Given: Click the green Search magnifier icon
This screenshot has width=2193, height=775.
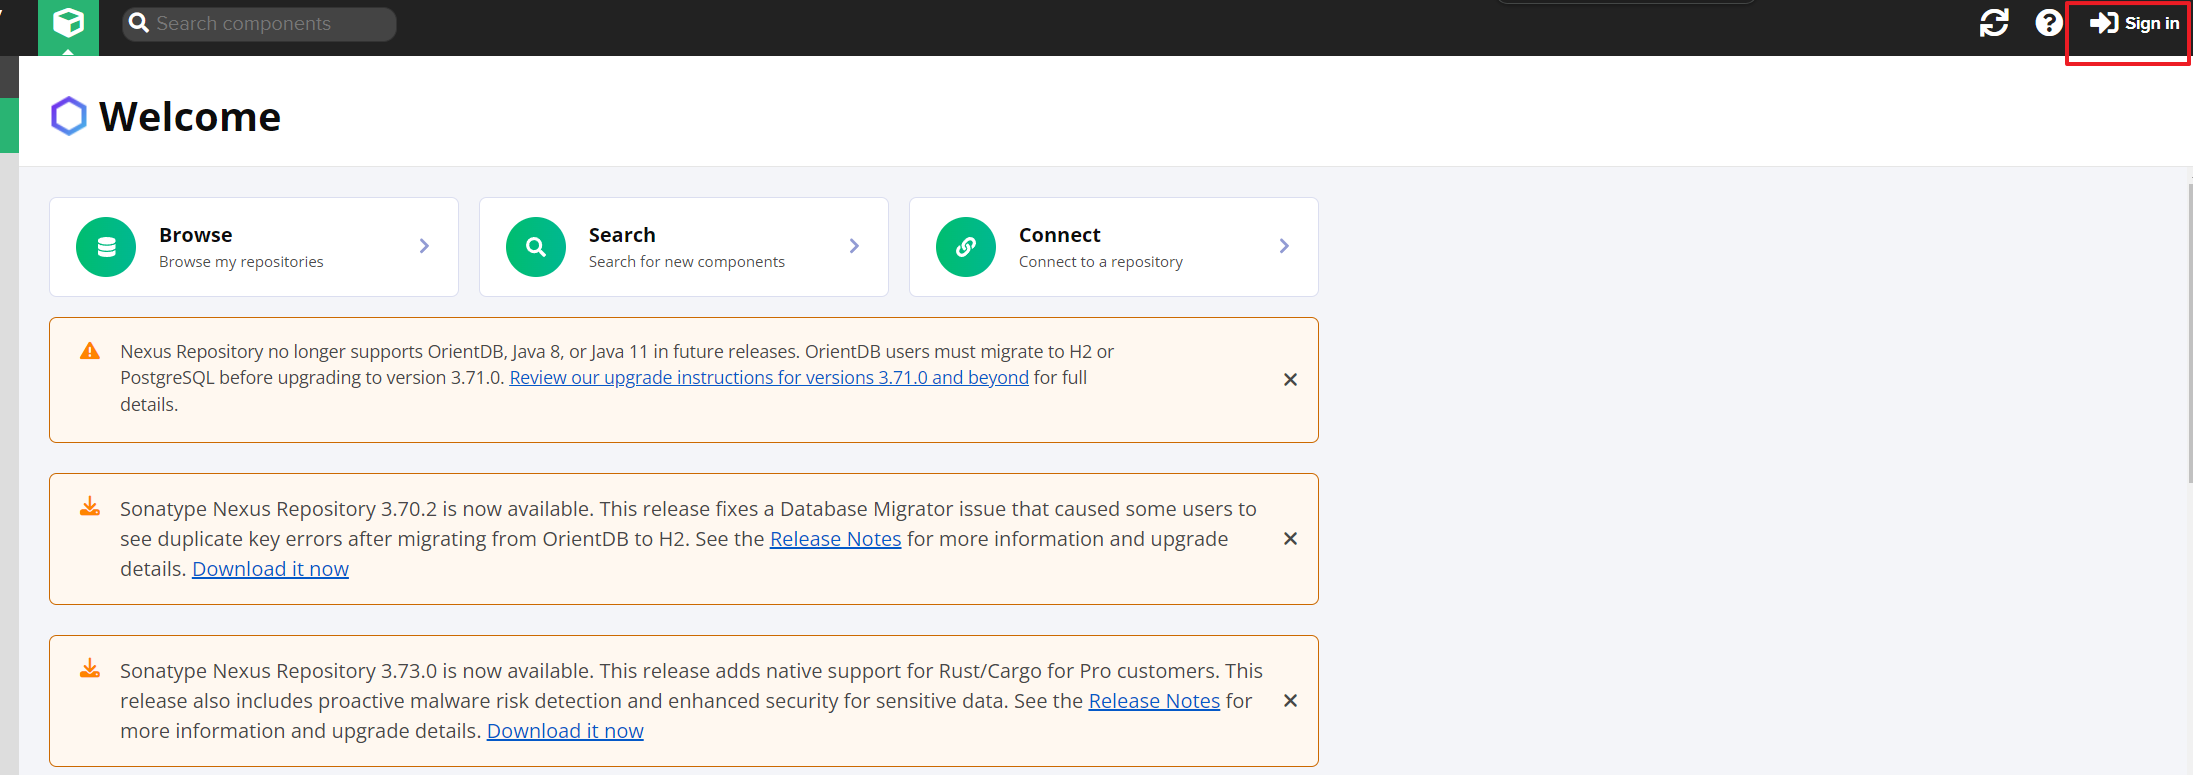Looking at the screenshot, I should coord(536,247).
